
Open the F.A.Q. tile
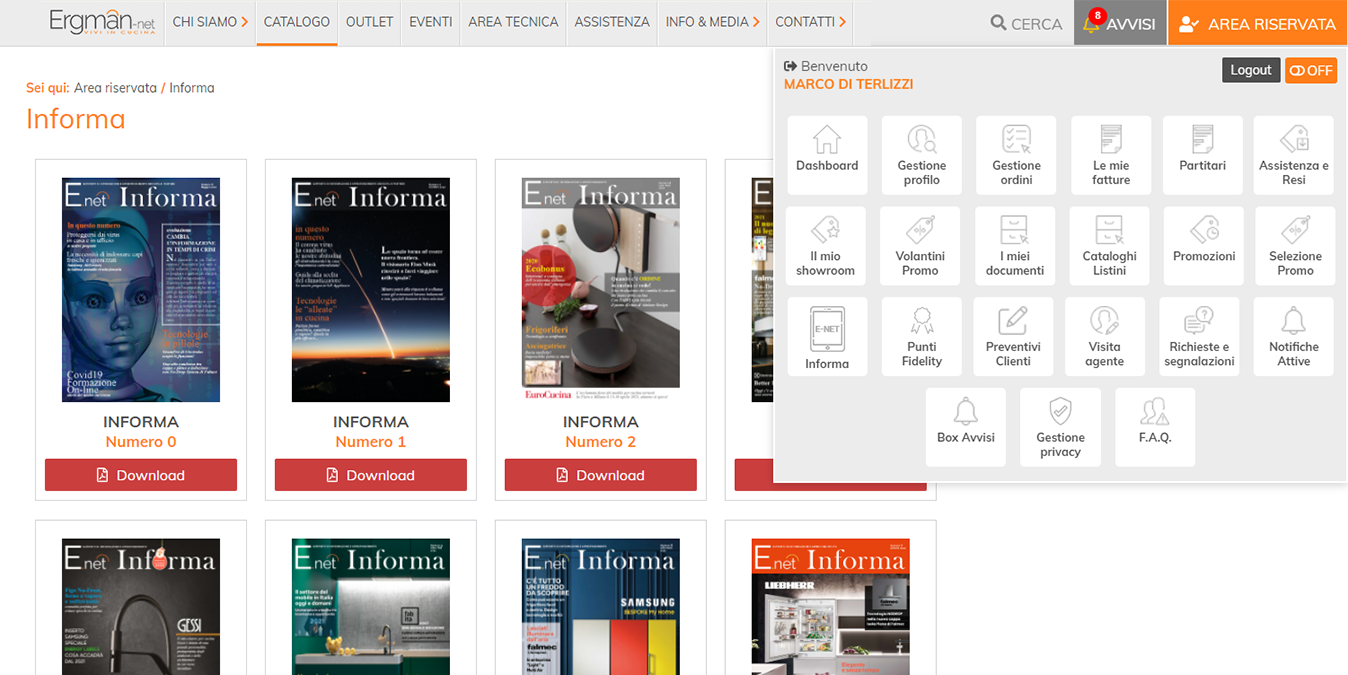1155,427
